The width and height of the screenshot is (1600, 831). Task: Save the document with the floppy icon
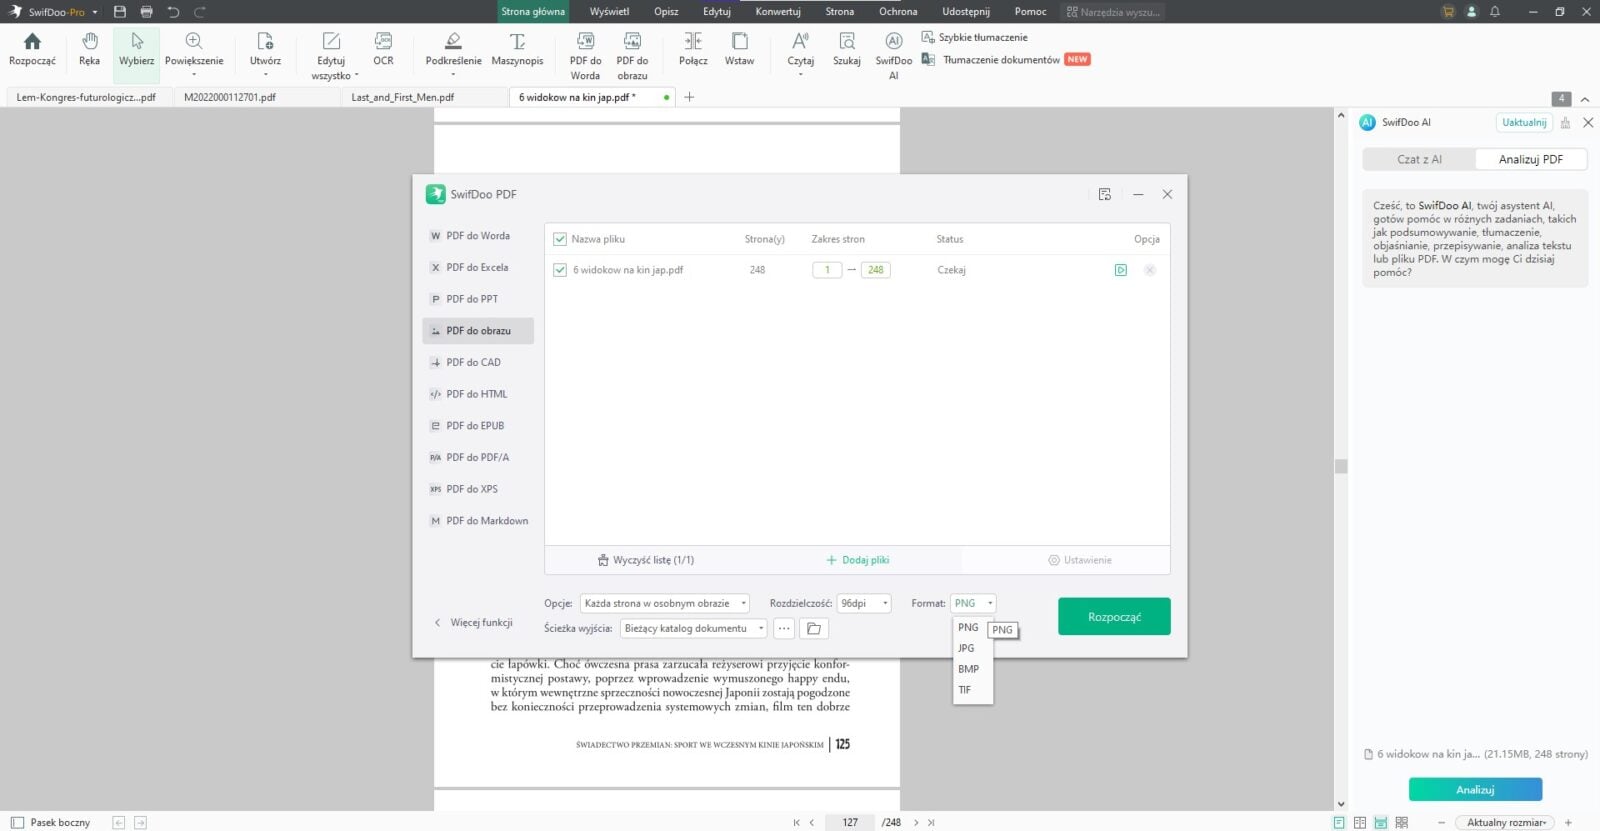[120, 12]
